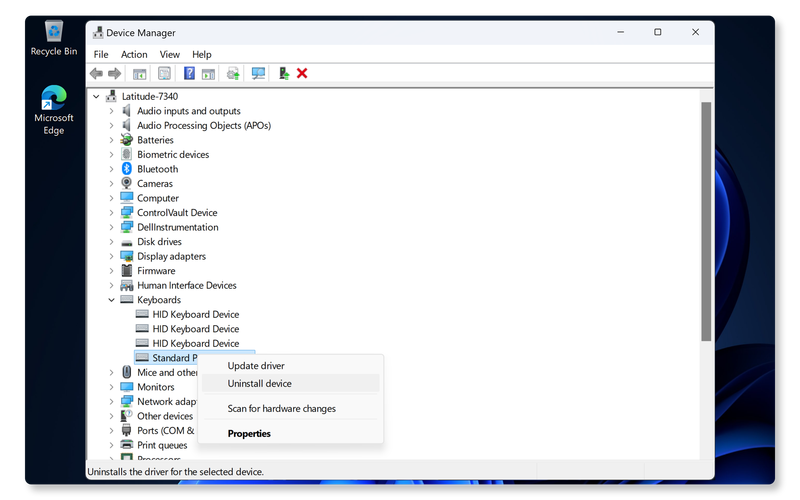Click the red X Uninstall device toolbar icon
This screenshot has width=800, height=500.
tap(302, 73)
